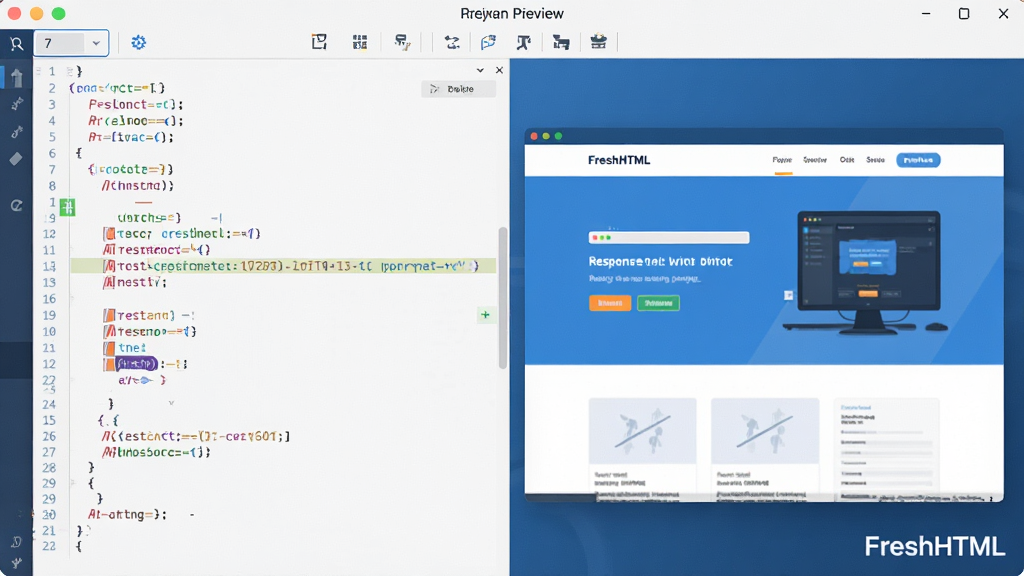Viewport: 1024px width, 576px height.
Task: Click the diamond tag icon in the sidebar
Action: pyautogui.click(x=16, y=159)
